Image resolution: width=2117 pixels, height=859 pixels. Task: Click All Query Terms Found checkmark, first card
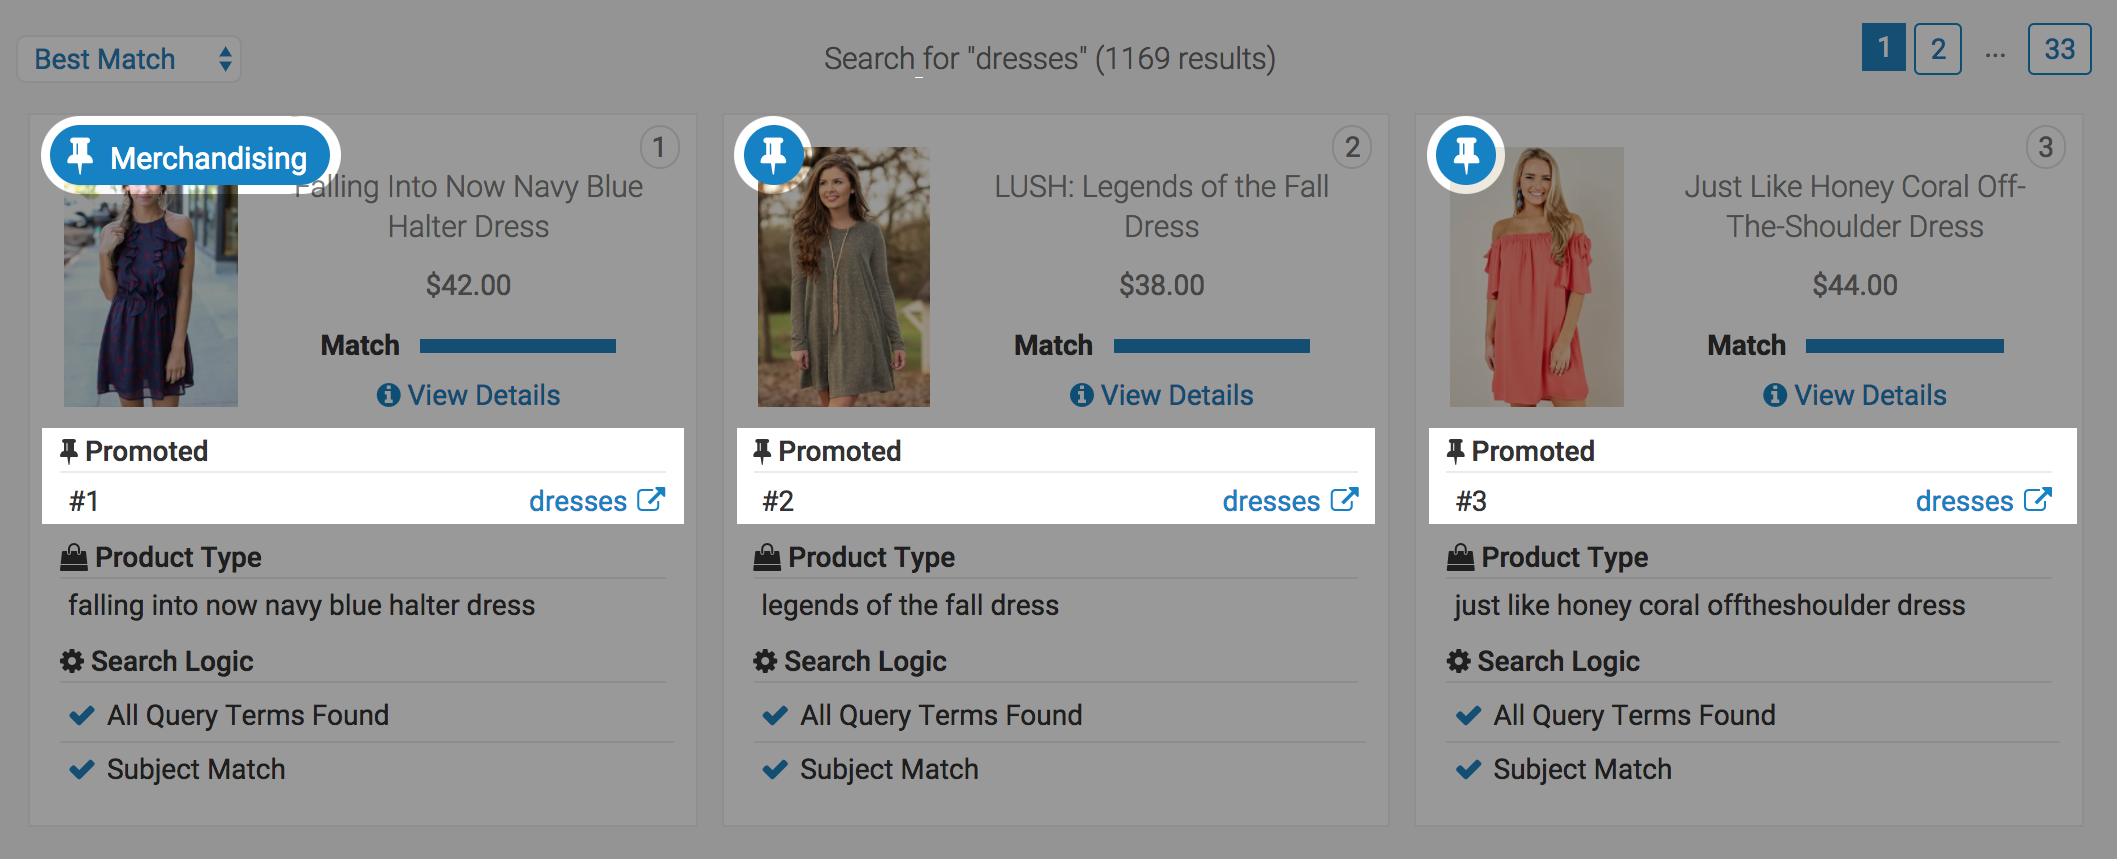(x=81, y=716)
